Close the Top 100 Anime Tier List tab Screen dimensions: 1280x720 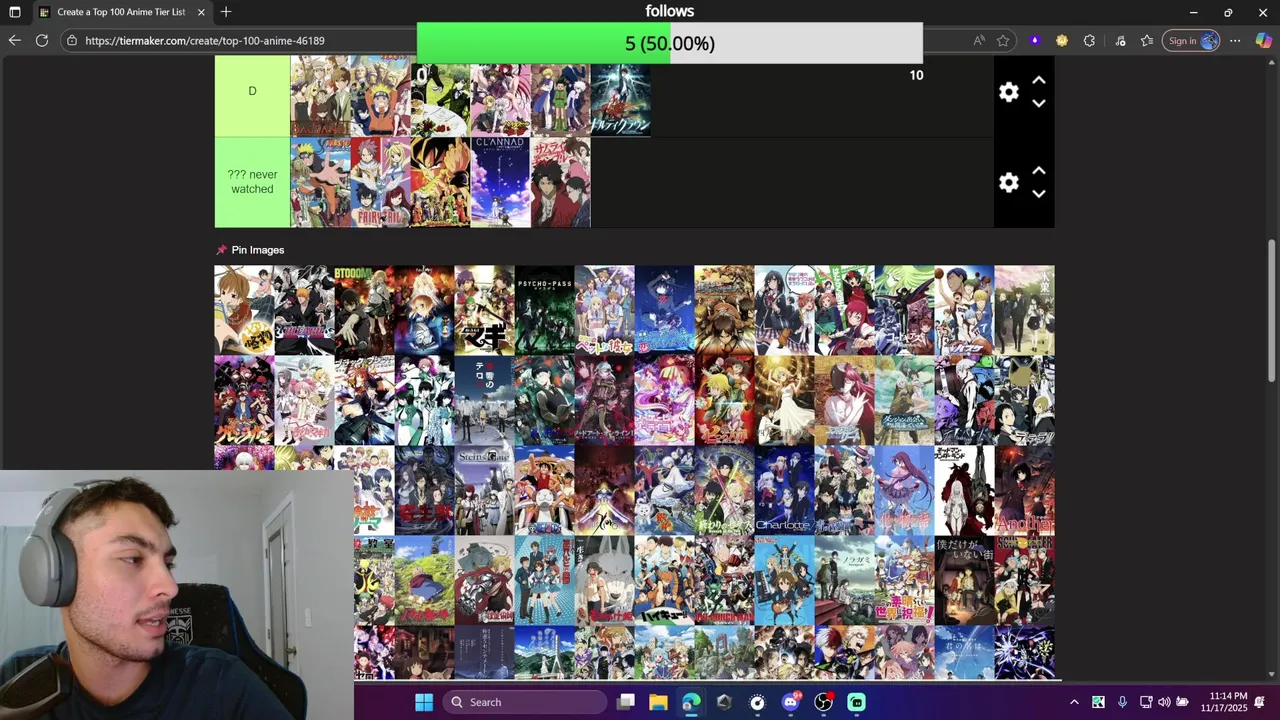[201, 12]
